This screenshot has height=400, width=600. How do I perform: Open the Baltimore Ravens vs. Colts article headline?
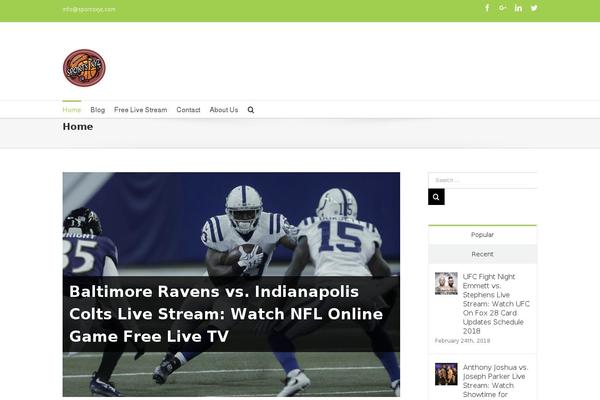tap(226, 314)
